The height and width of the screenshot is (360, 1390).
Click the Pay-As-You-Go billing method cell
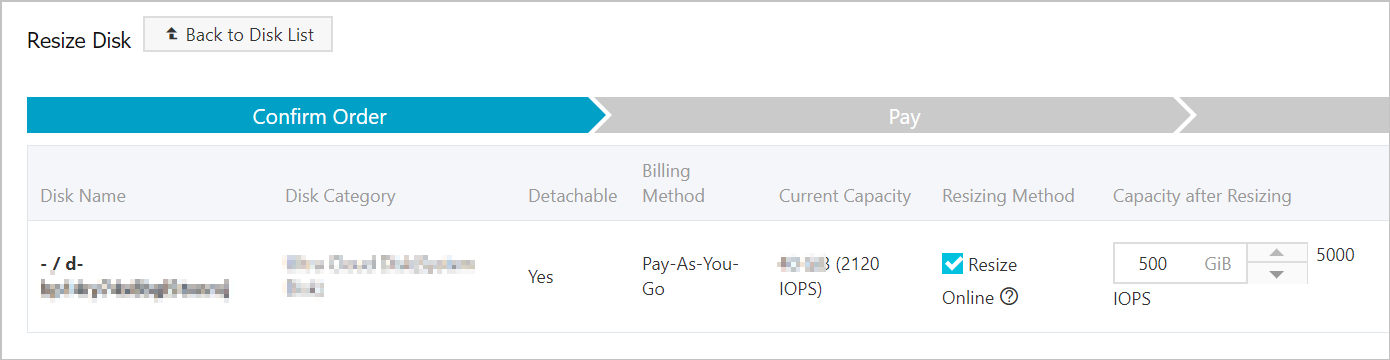690,276
